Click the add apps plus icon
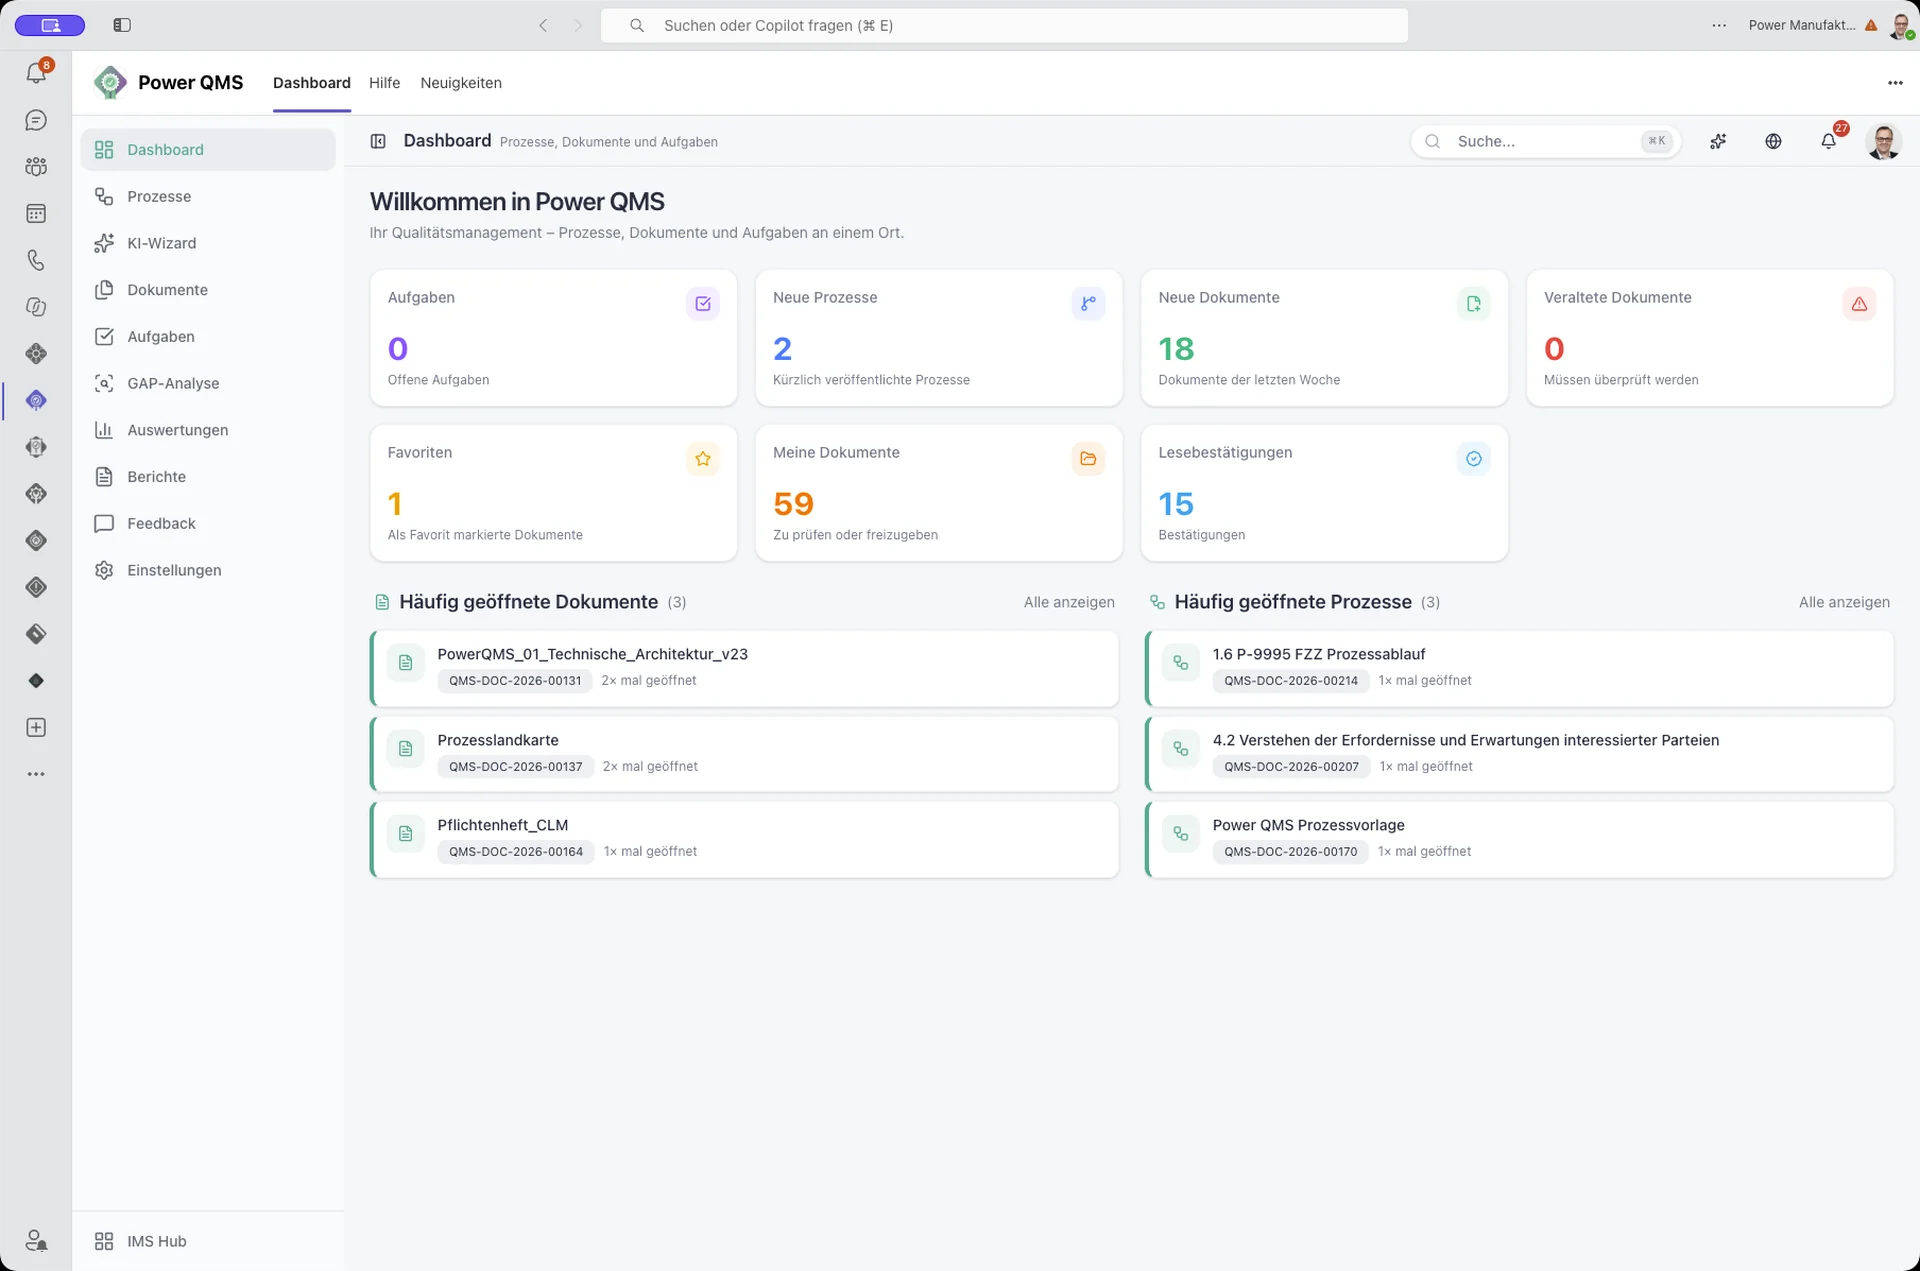Image resolution: width=1920 pixels, height=1271 pixels. coord(36,727)
